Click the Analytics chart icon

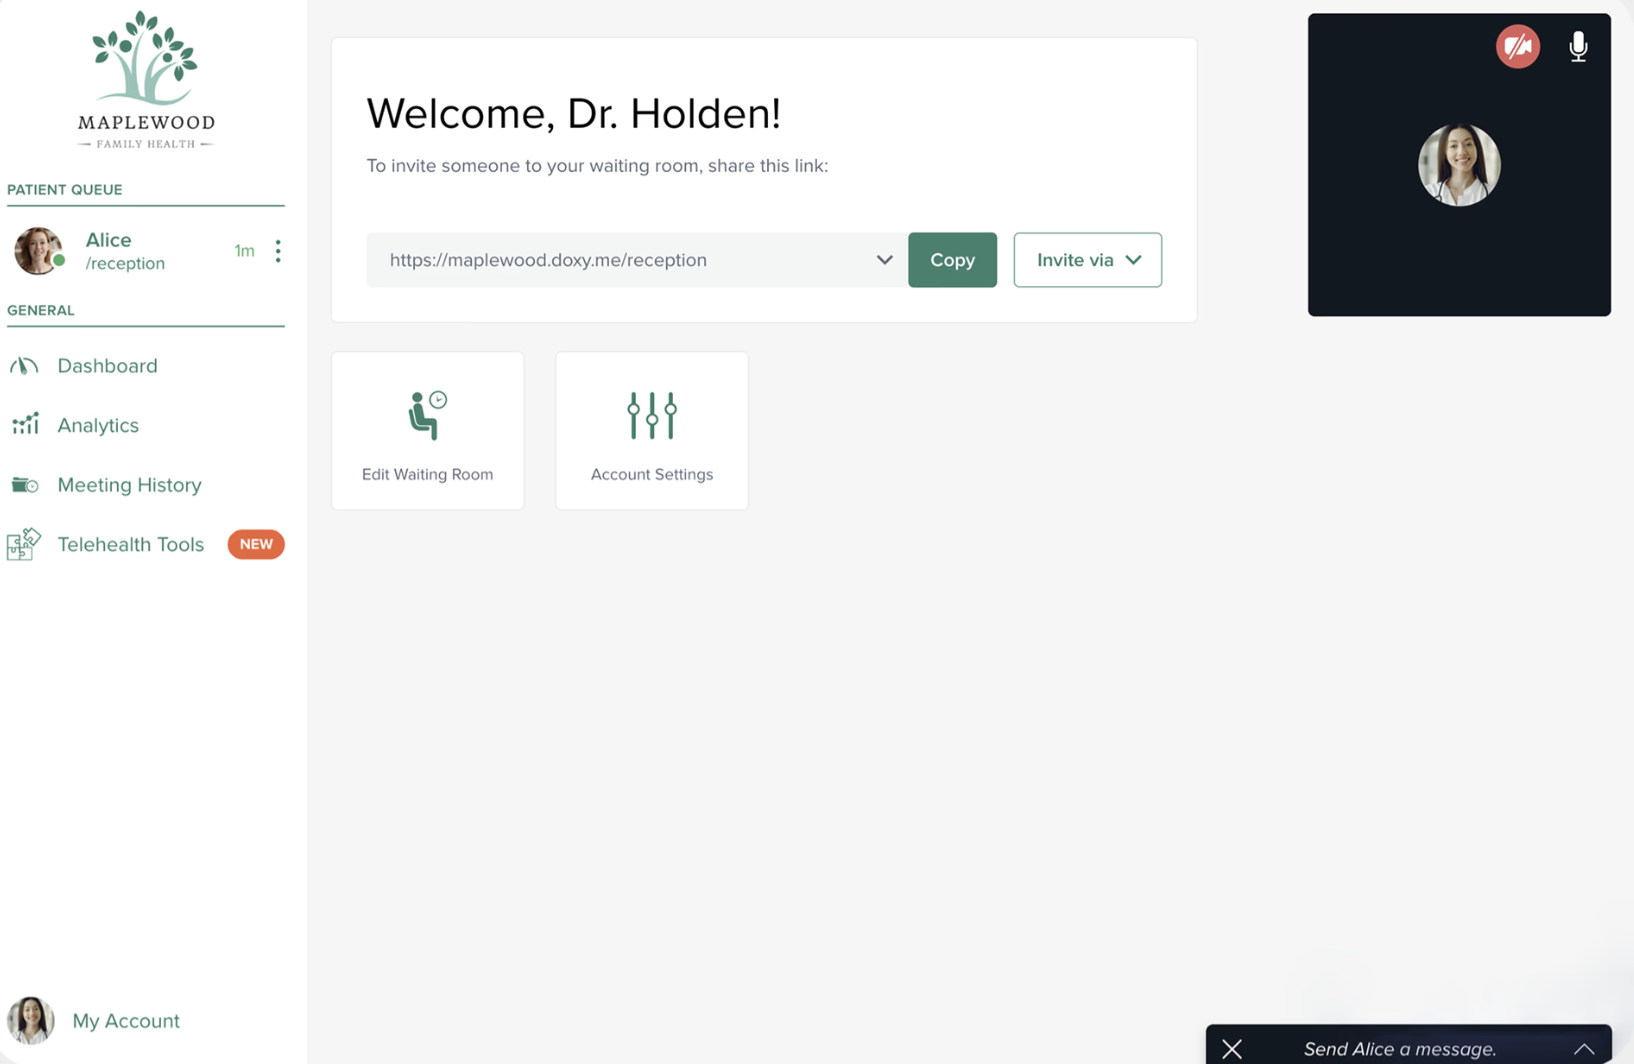pyautogui.click(x=25, y=425)
